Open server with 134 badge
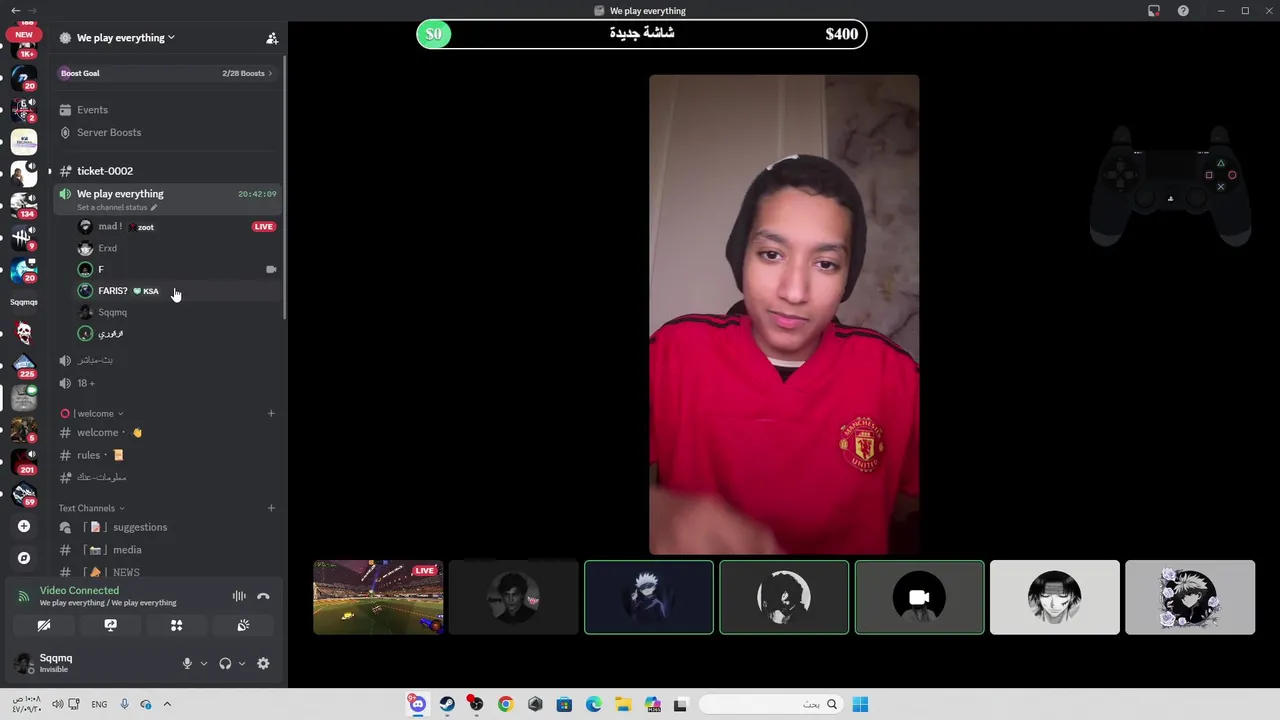Image resolution: width=1280 pixels, height=720 pixels. click(x=24, y=205)
